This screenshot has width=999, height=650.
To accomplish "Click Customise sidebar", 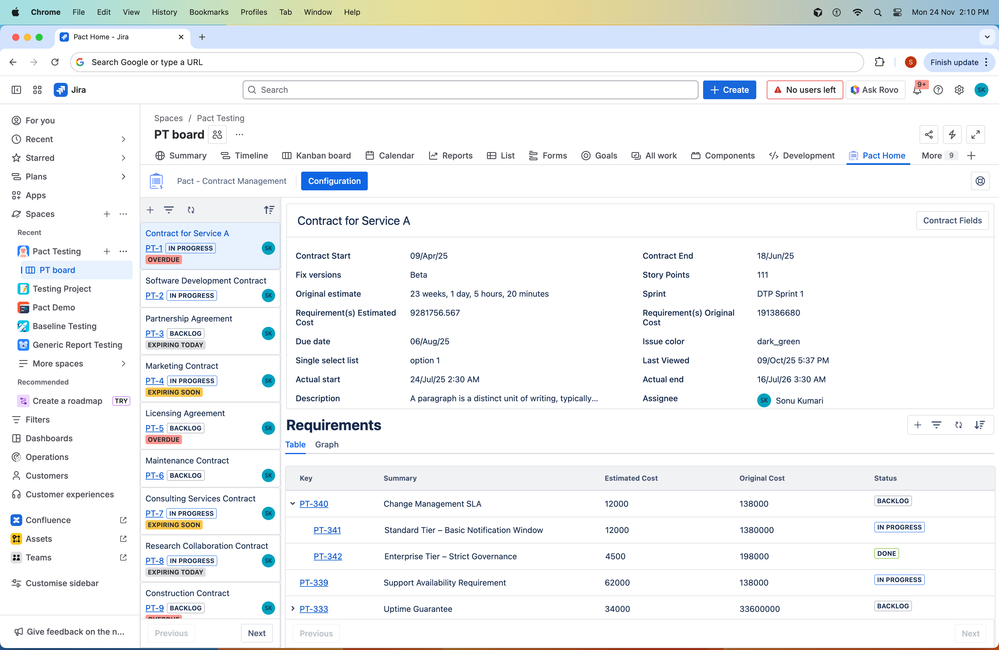I will point(62,583).
